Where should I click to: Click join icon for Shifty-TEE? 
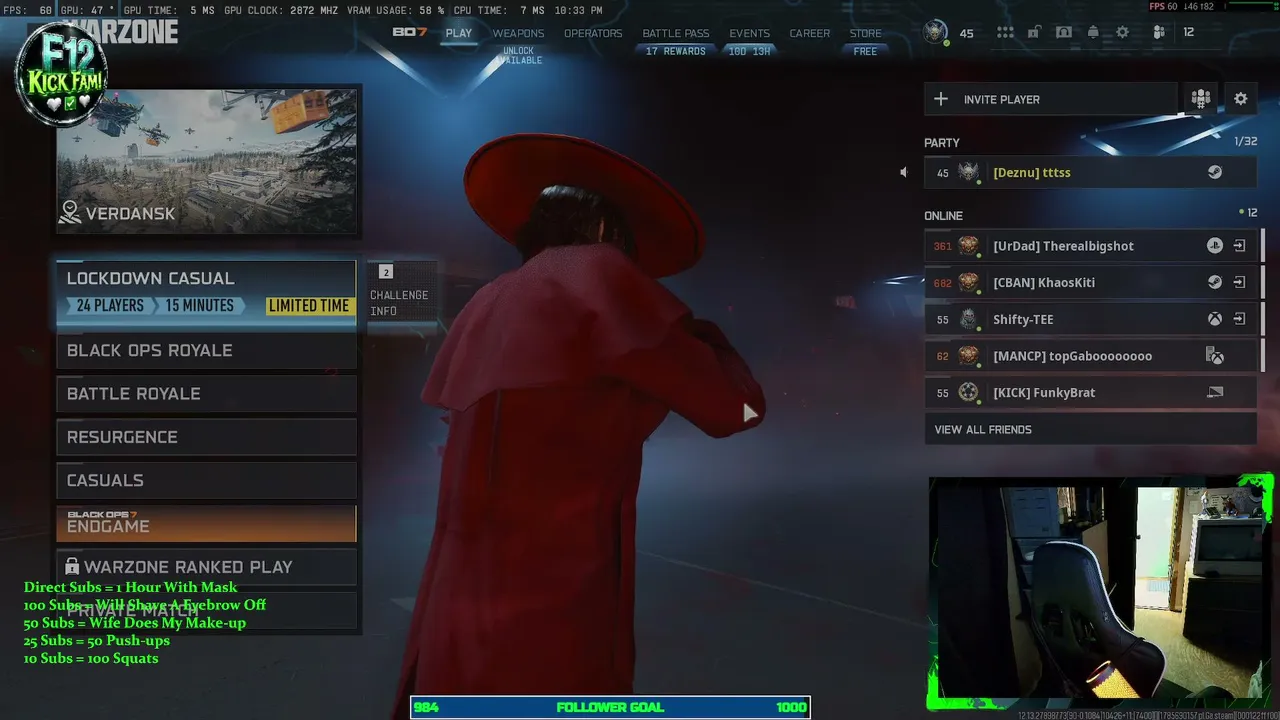click(x=1239, y=319)
